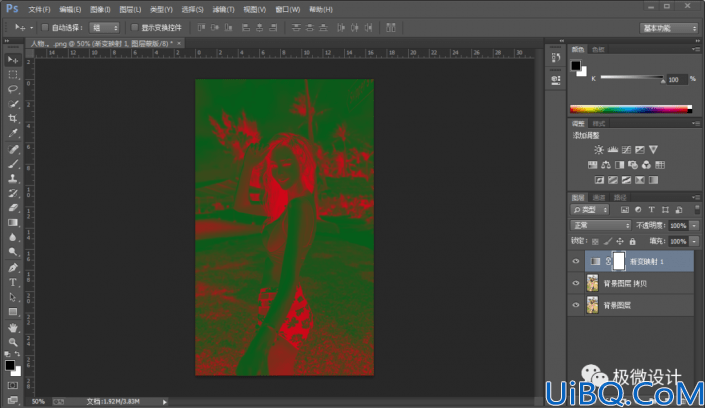Select the Crop tool

click(13, 118)
